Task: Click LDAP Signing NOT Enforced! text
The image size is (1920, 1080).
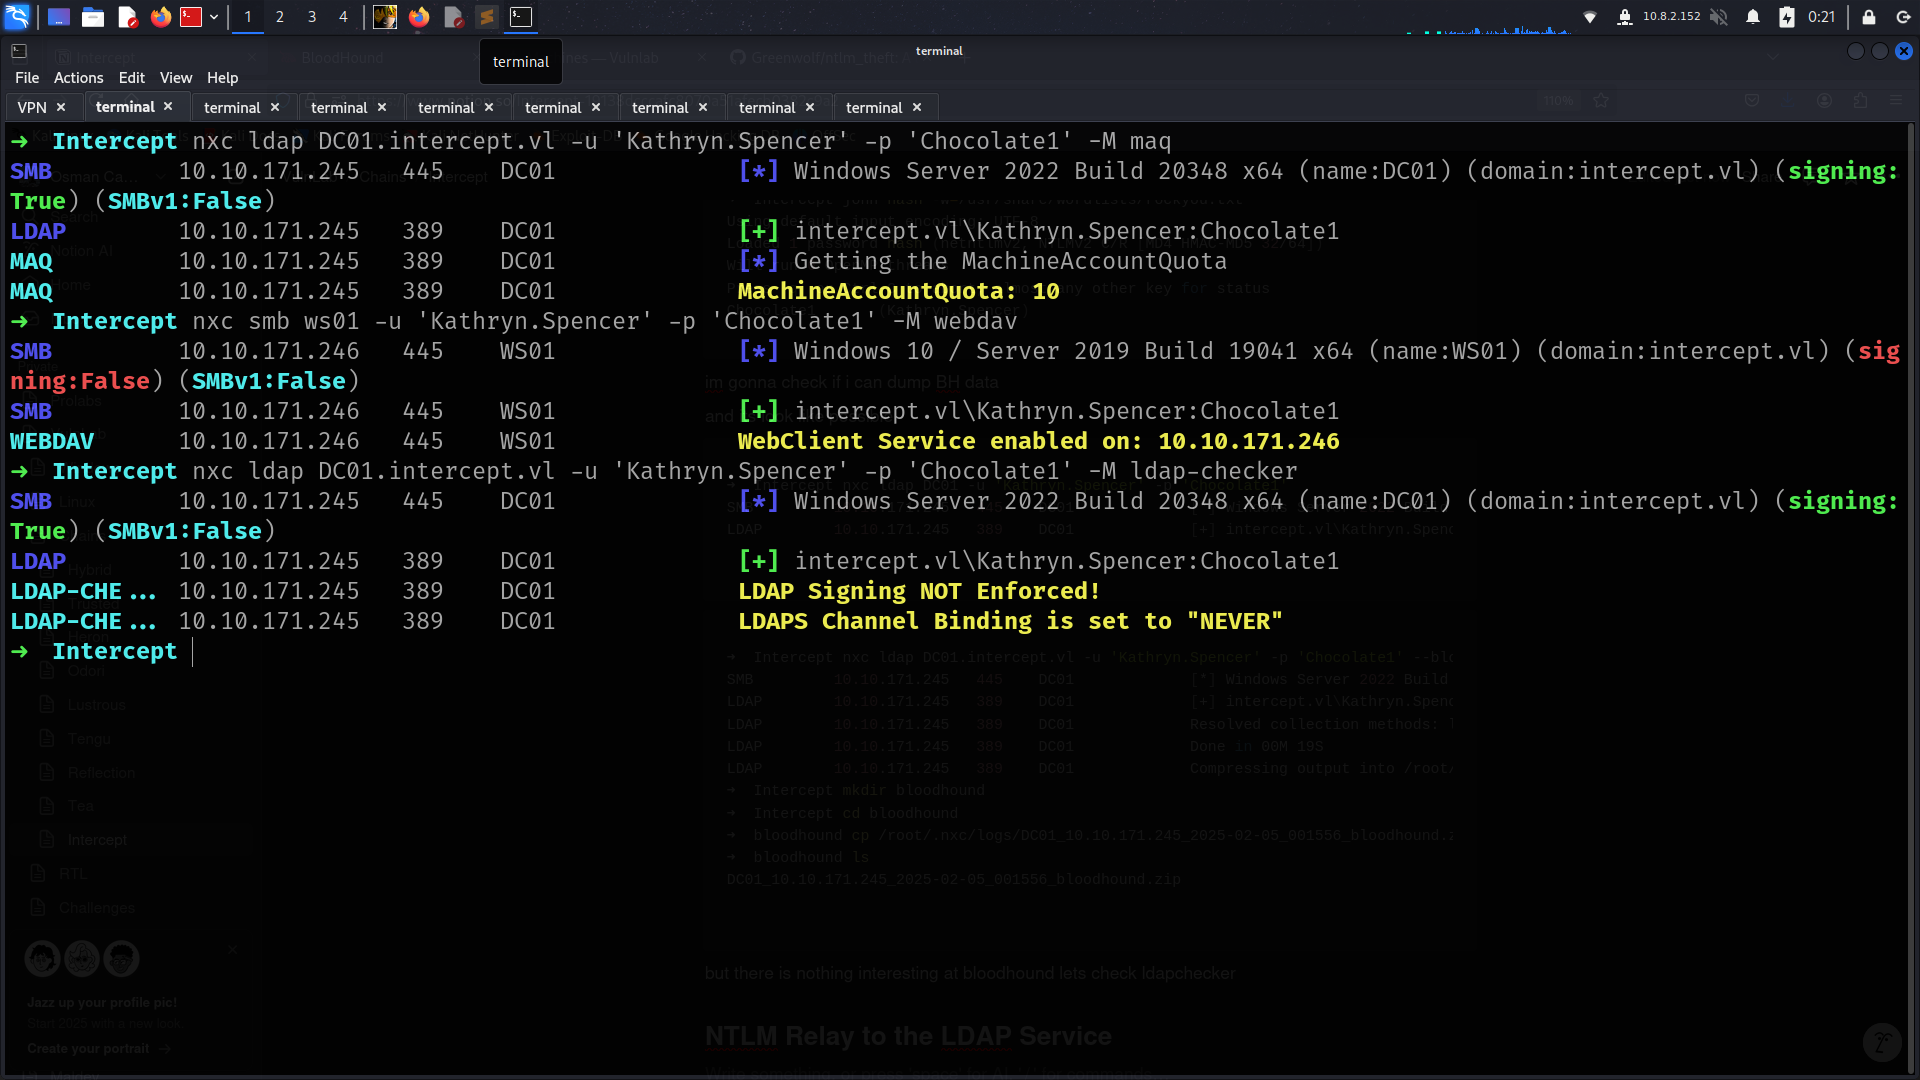Action: (x=918, y=591)
